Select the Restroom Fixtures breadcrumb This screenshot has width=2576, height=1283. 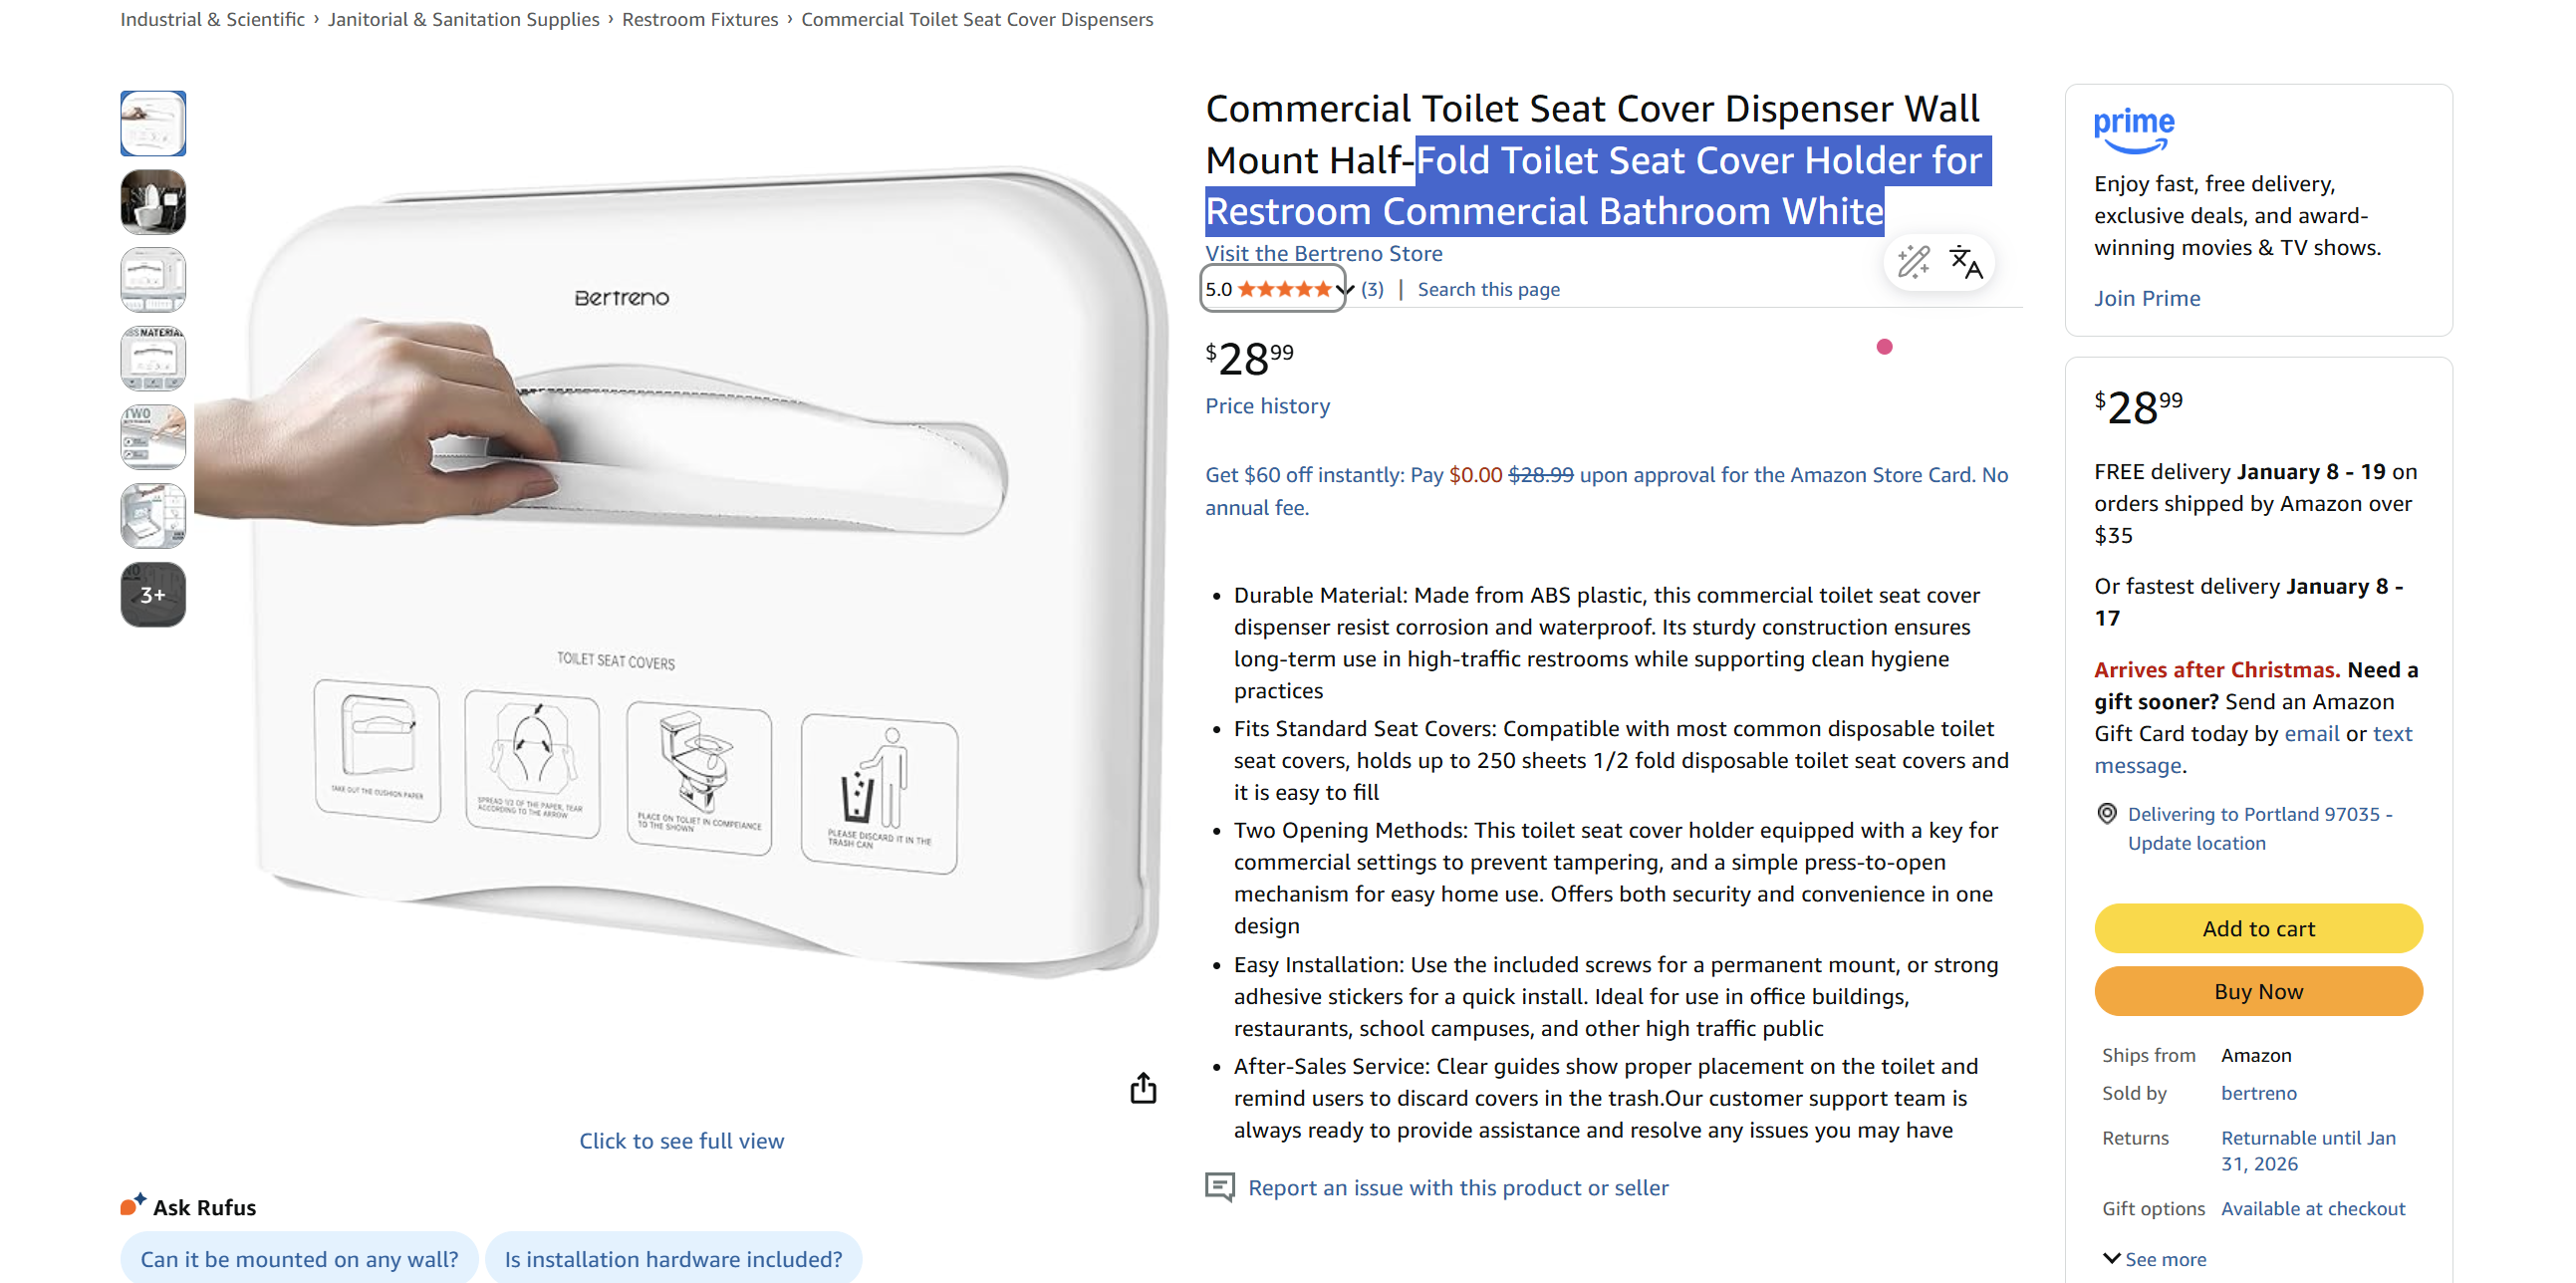pos(700,19)
